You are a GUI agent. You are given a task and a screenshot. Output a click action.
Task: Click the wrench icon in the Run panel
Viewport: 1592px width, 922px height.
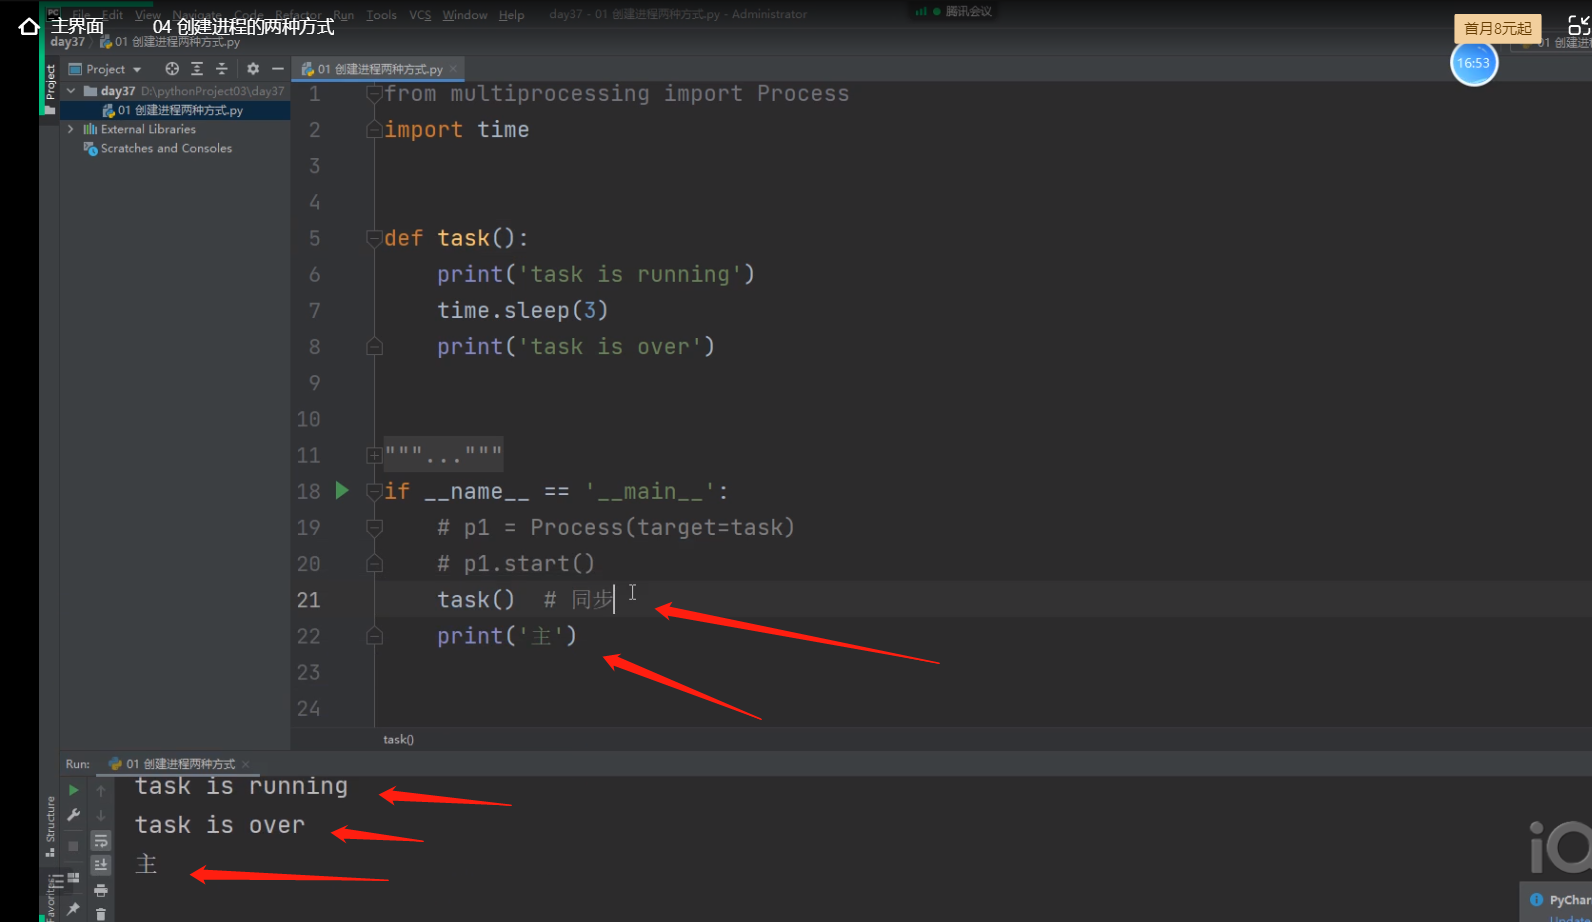coord(74,815)
